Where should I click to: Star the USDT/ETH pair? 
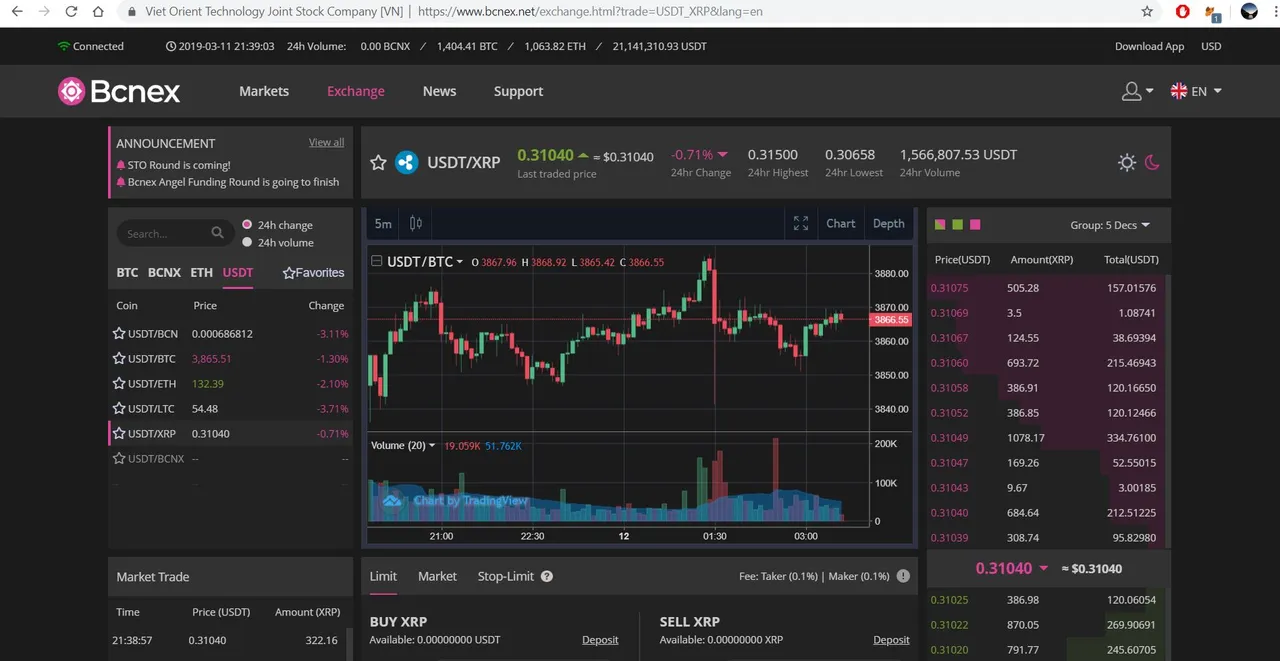coord(119,384)
